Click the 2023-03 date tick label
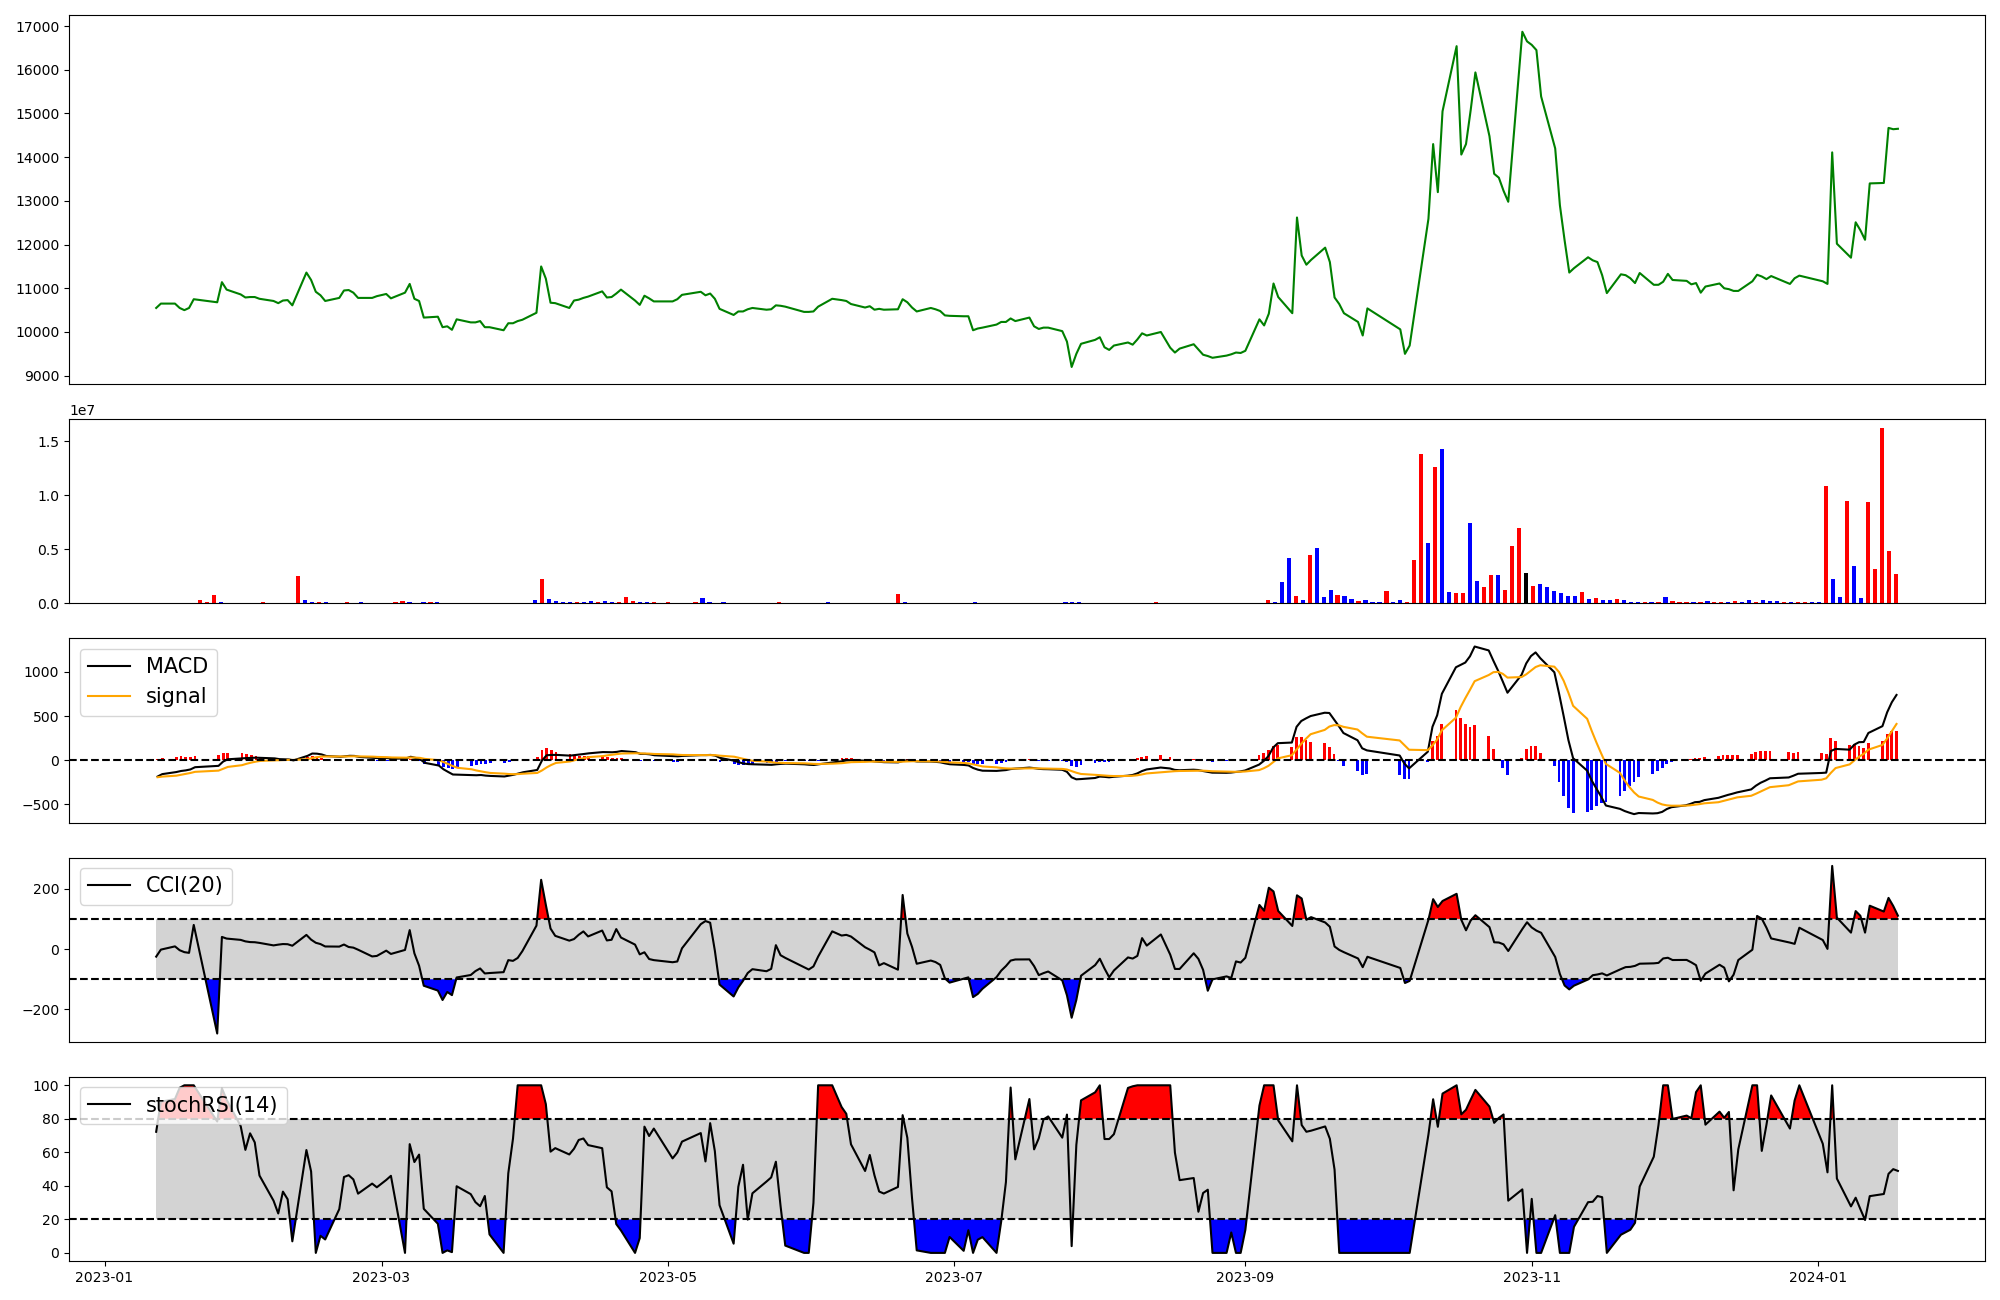The height and width of the screenshot is (1300, 2000). click(x=381, y=1277)
